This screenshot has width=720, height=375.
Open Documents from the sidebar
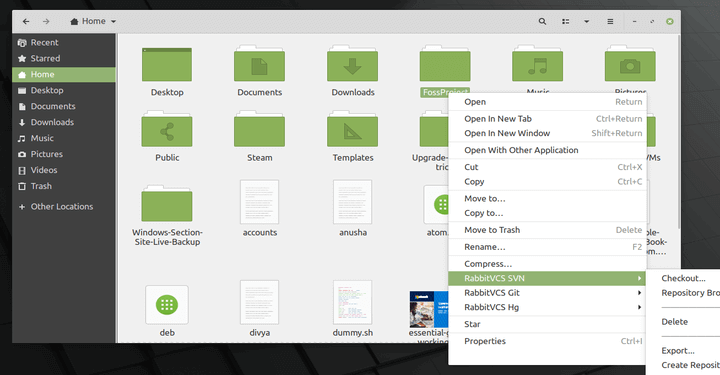click(64, 106)
